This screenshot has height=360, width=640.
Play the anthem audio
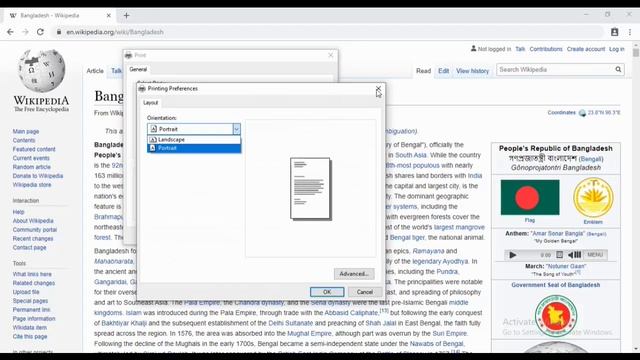(x=513, y=255)
